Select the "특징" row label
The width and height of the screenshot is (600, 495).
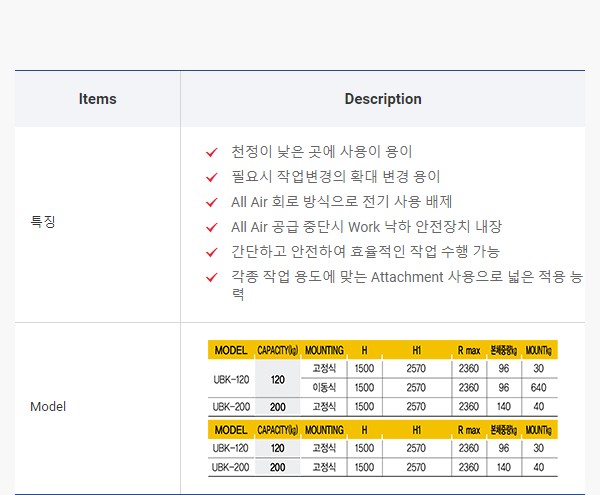tap(43, 222)
